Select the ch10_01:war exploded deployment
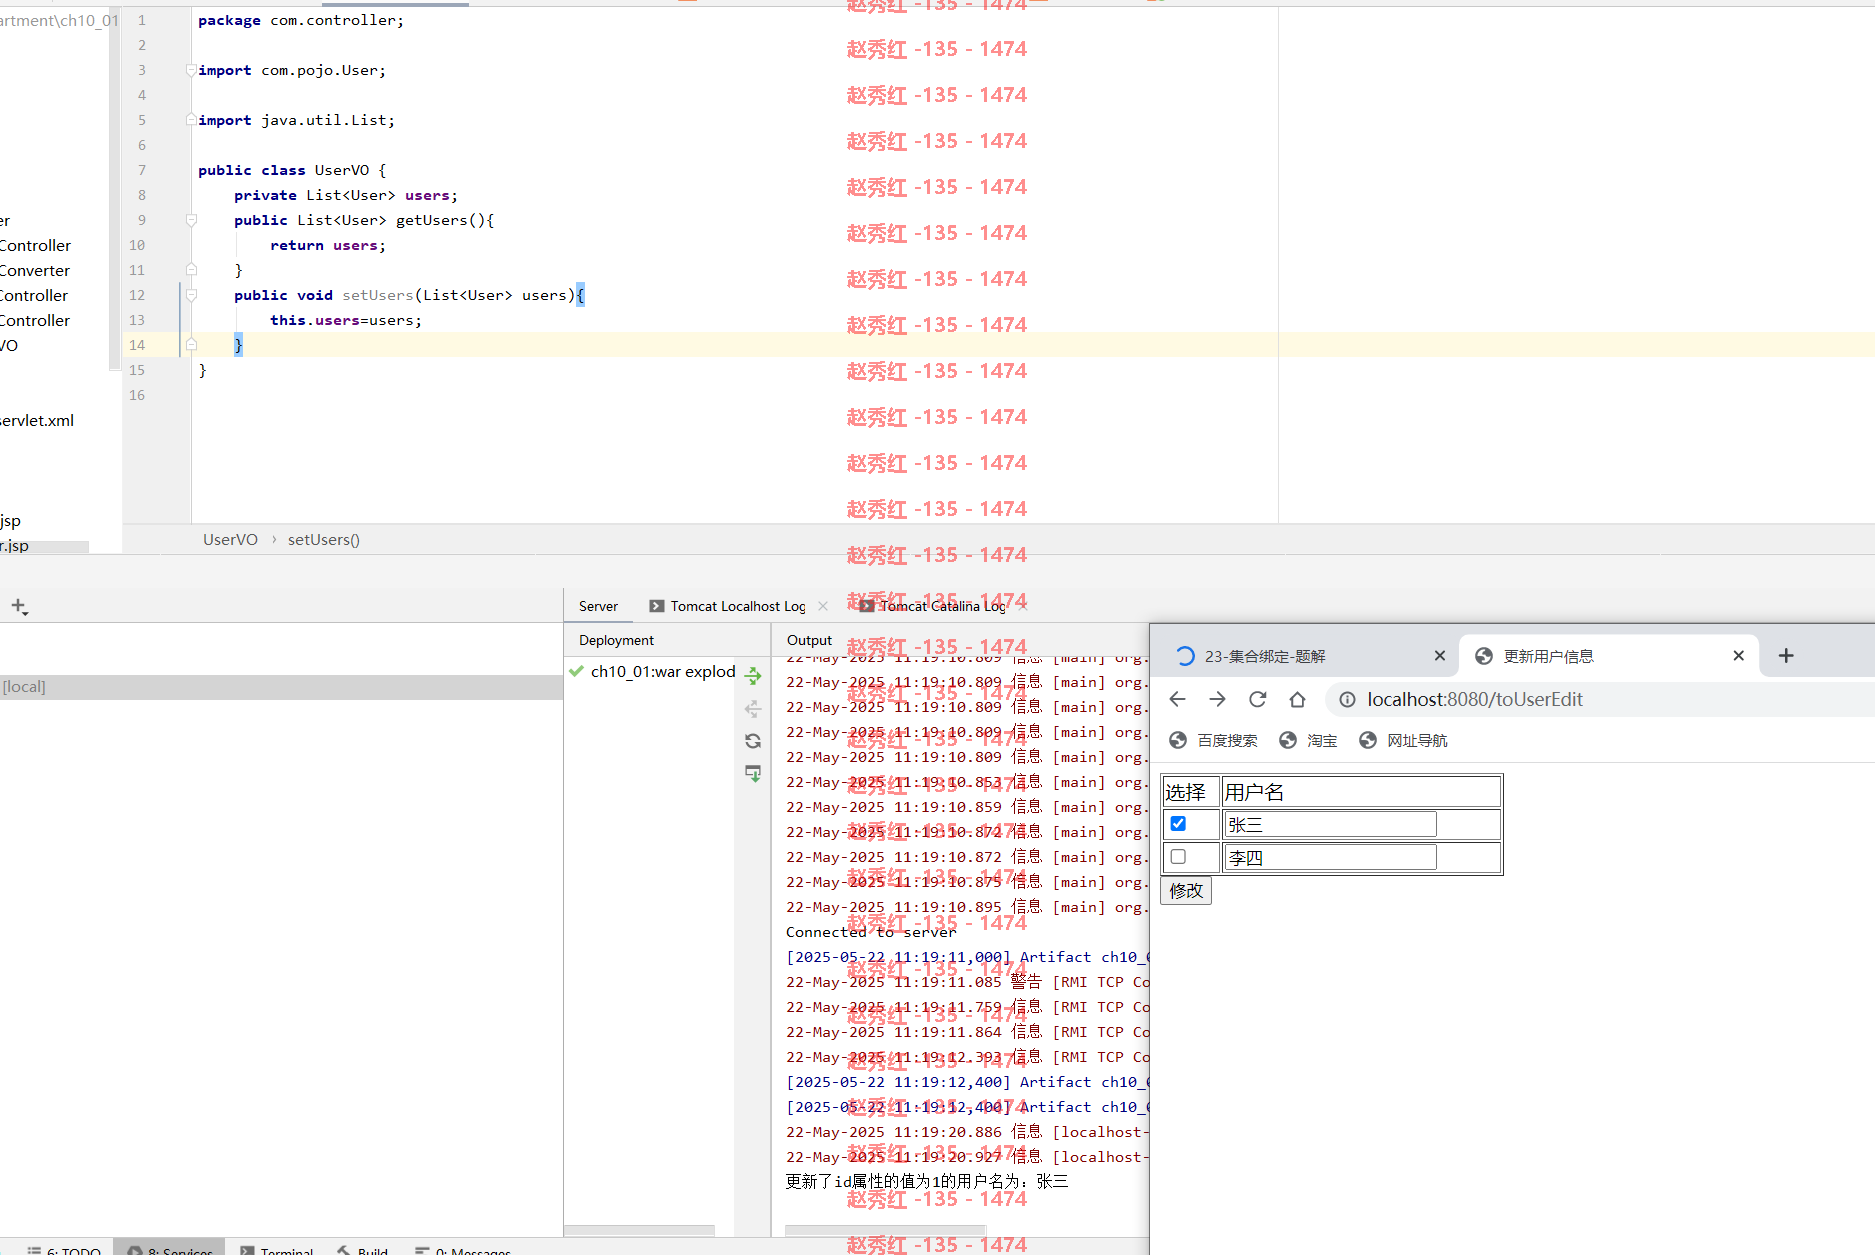 [x=654, y=672]
